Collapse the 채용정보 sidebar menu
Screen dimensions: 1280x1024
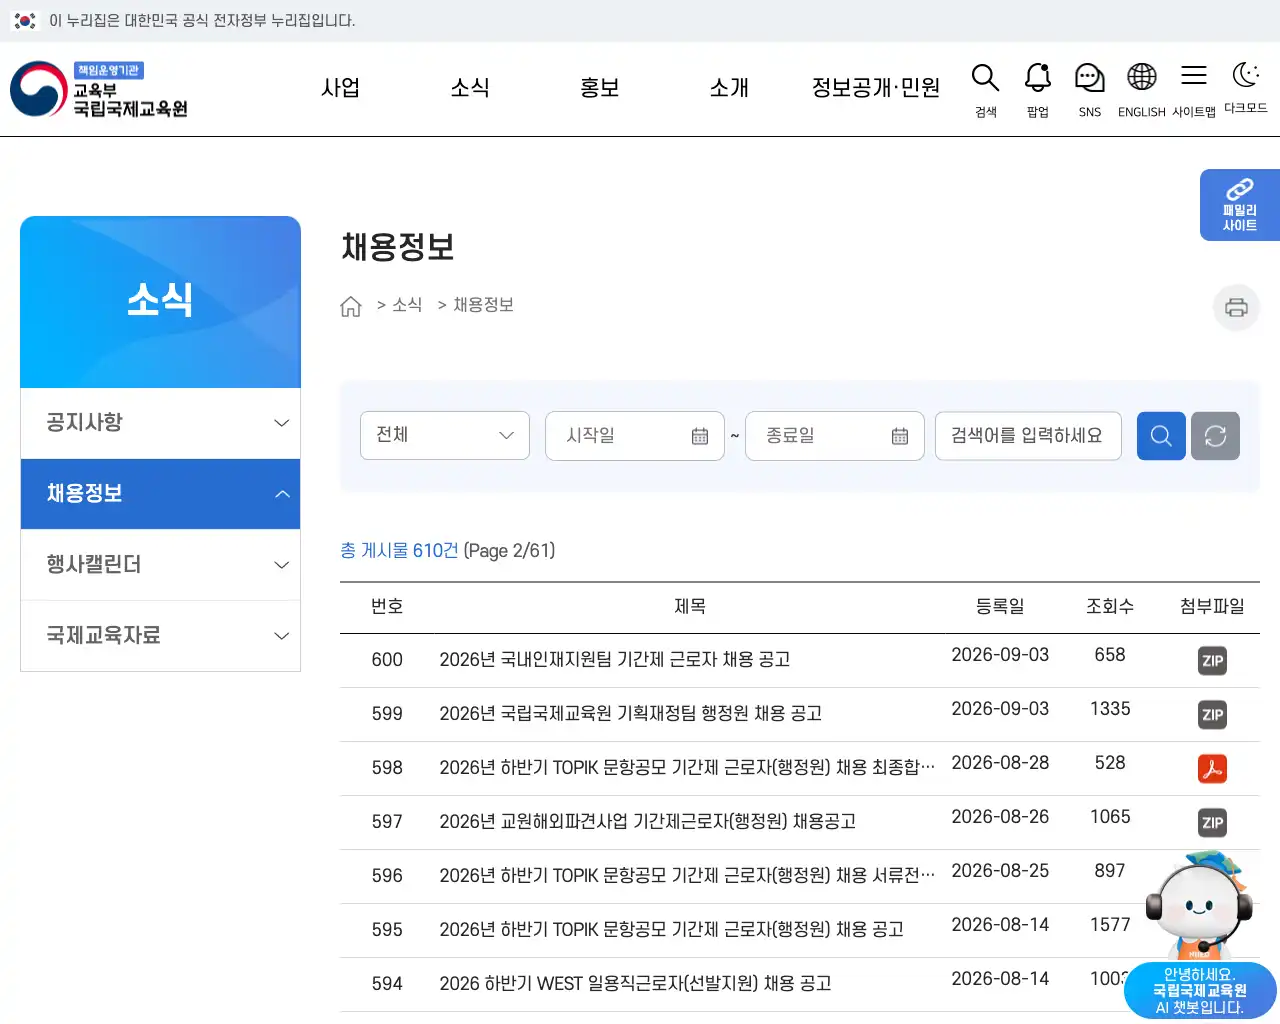point(160,494)
